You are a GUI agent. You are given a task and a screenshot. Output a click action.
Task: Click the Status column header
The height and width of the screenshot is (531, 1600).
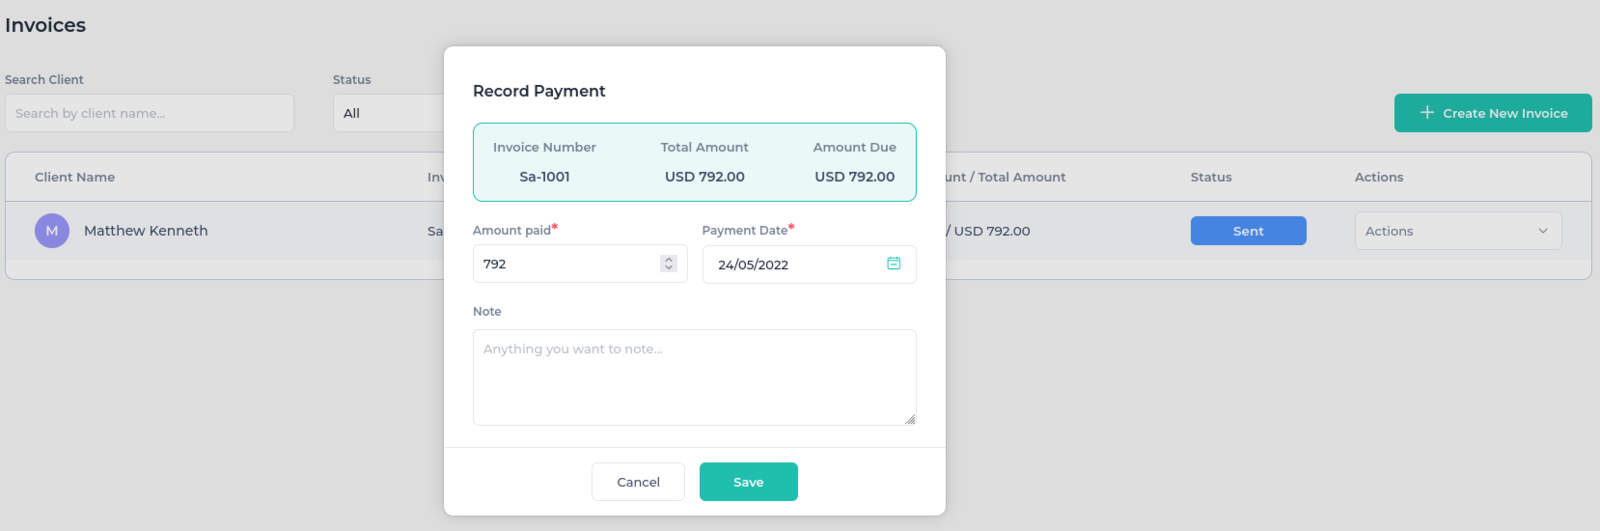pos(1211,177)
